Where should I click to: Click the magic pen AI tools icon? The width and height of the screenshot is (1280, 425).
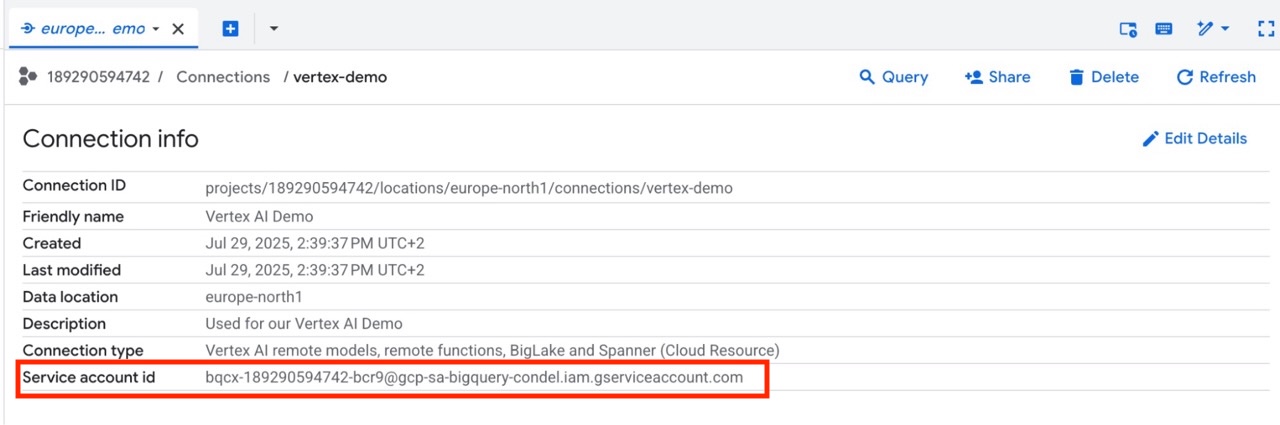1205,29
